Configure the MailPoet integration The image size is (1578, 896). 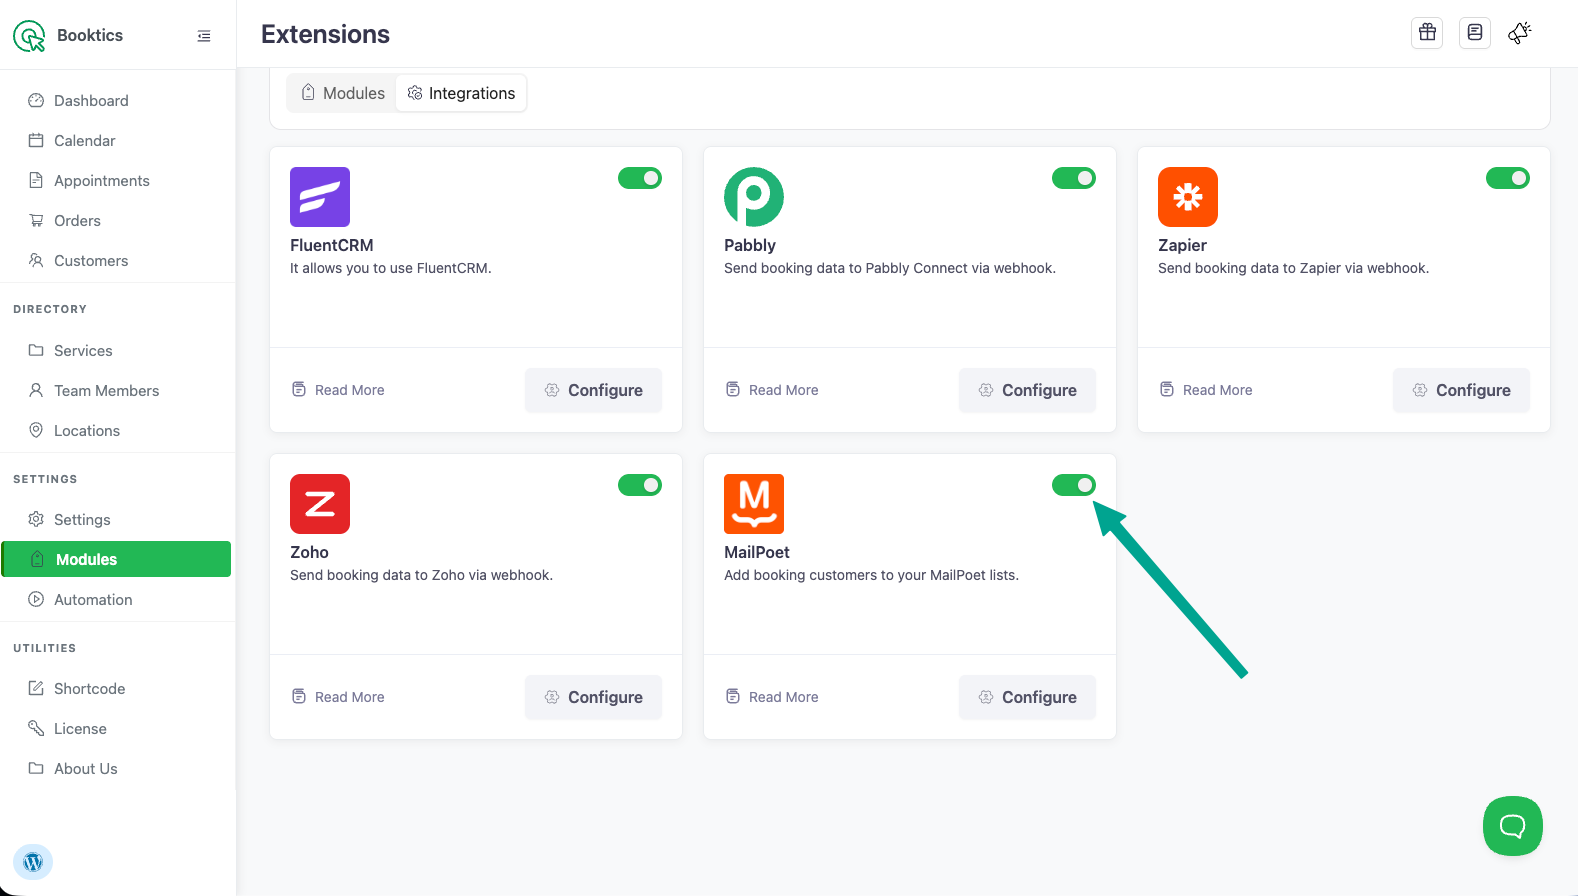coord(1027,697)
